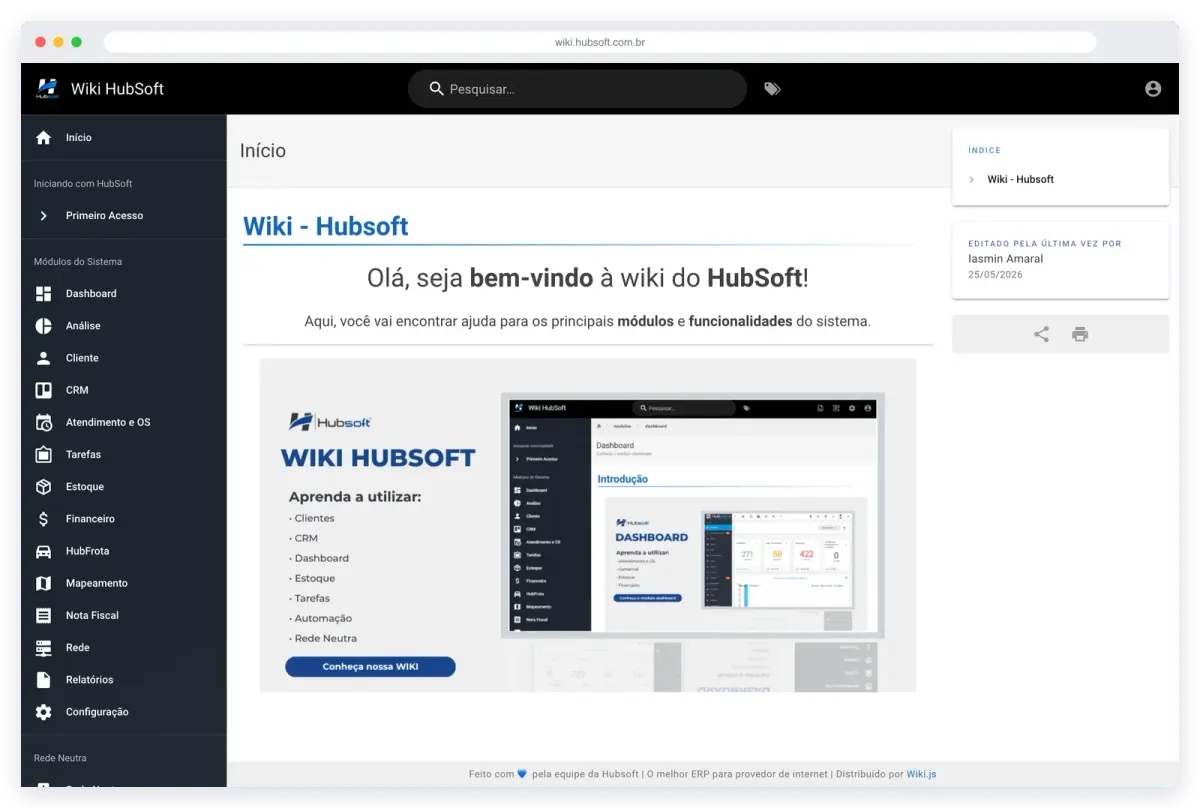Click the Financeiro dollar icon
The image size is (1200, 808).
tap(43, 519)
